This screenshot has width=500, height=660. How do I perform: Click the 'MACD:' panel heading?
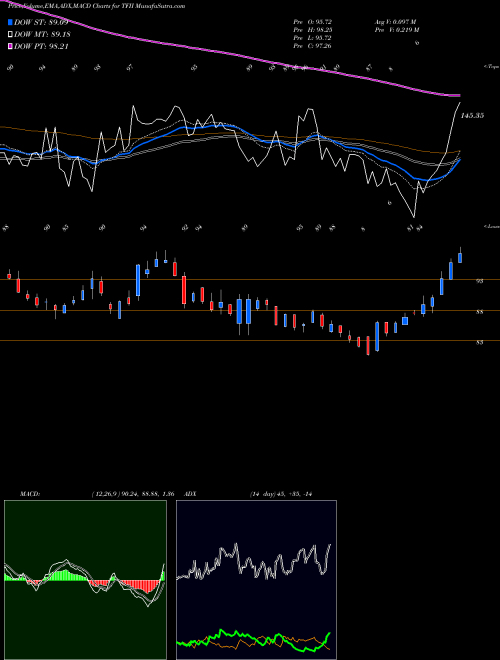[x=30, y=494]
